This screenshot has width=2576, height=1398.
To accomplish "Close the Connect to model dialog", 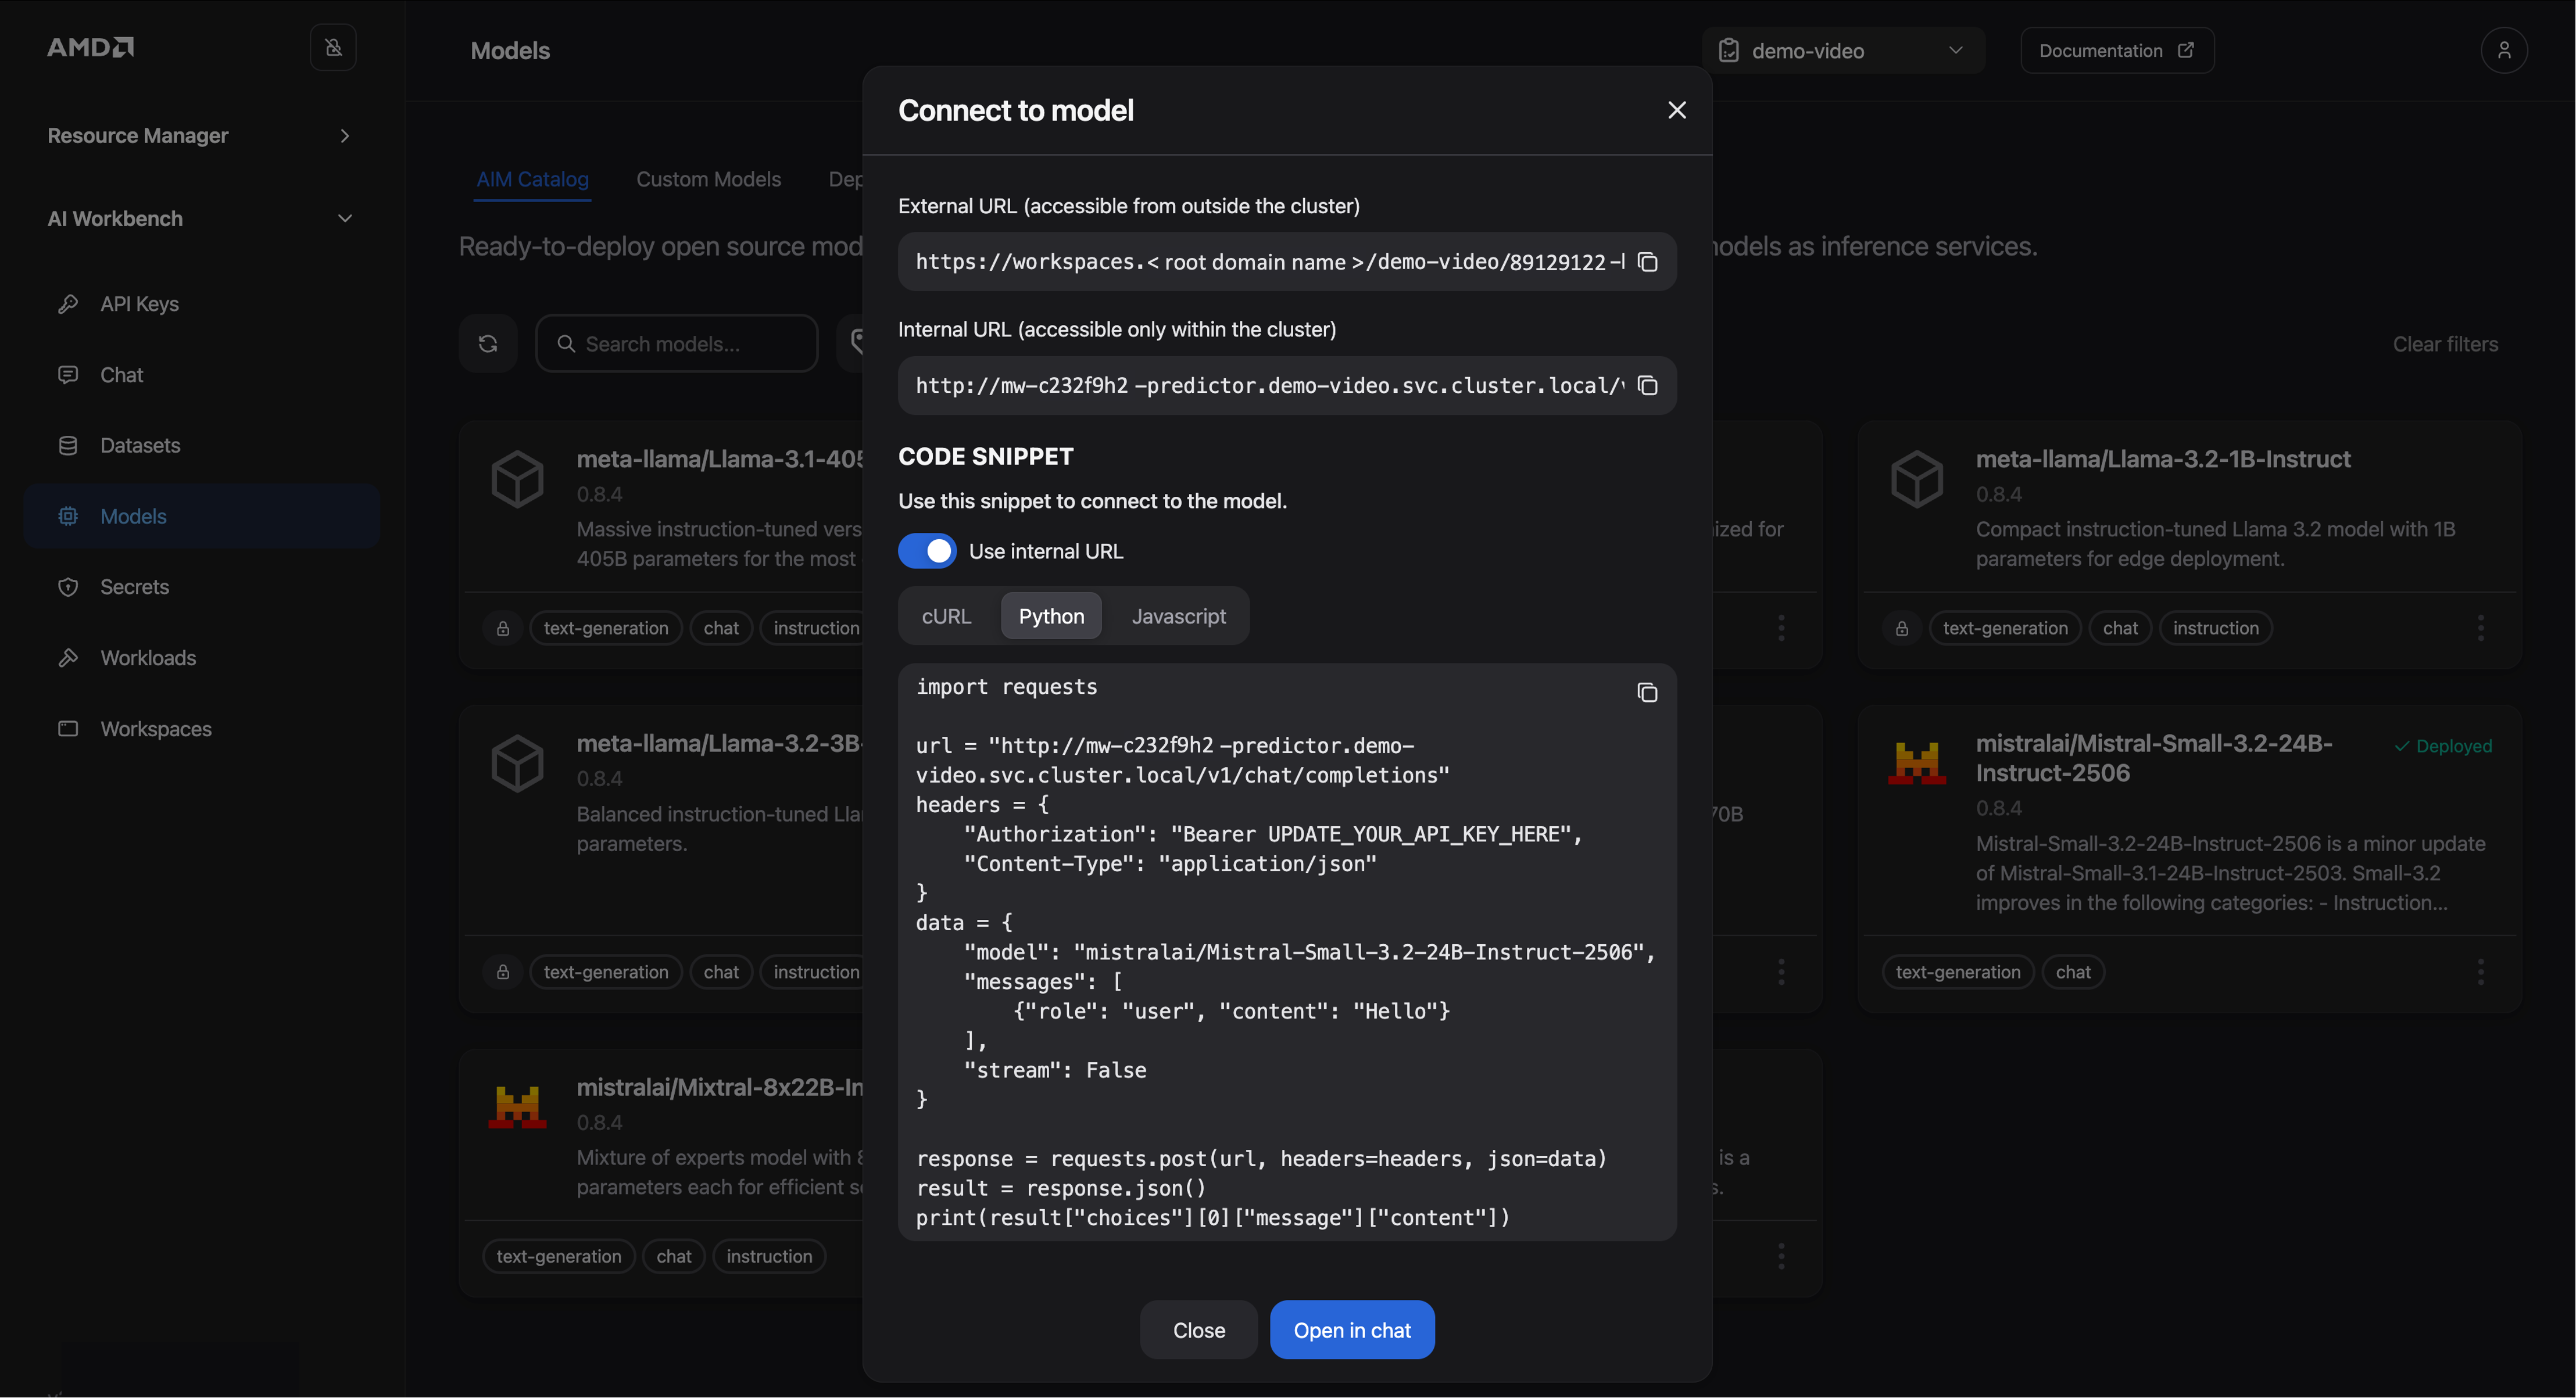I will [1677, 110].
